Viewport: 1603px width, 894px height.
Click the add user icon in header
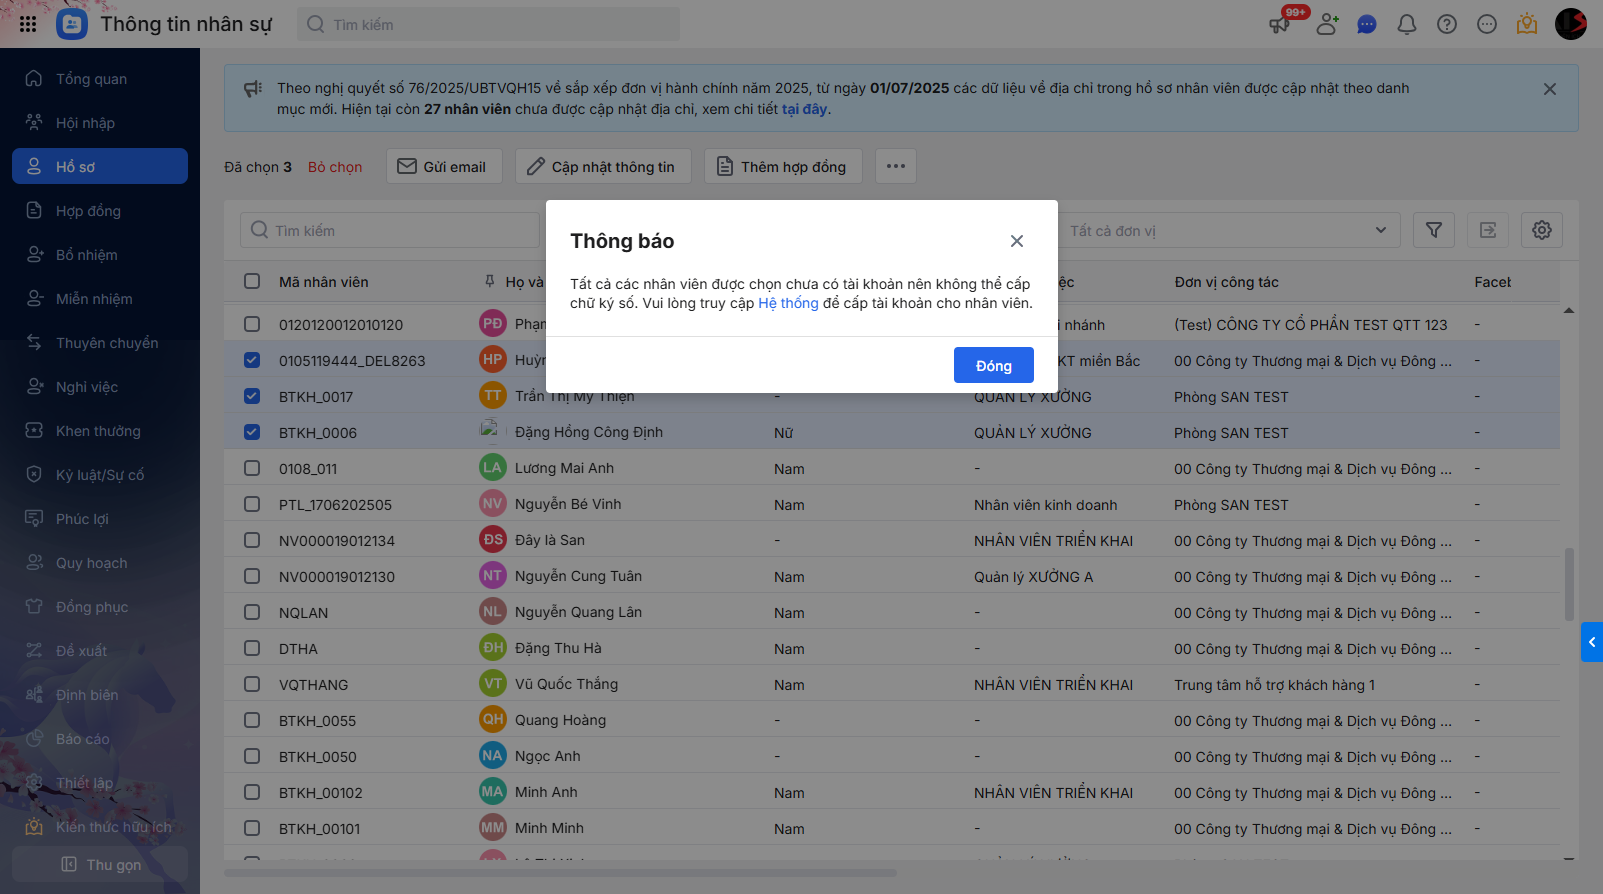[x=1327, y=24]
